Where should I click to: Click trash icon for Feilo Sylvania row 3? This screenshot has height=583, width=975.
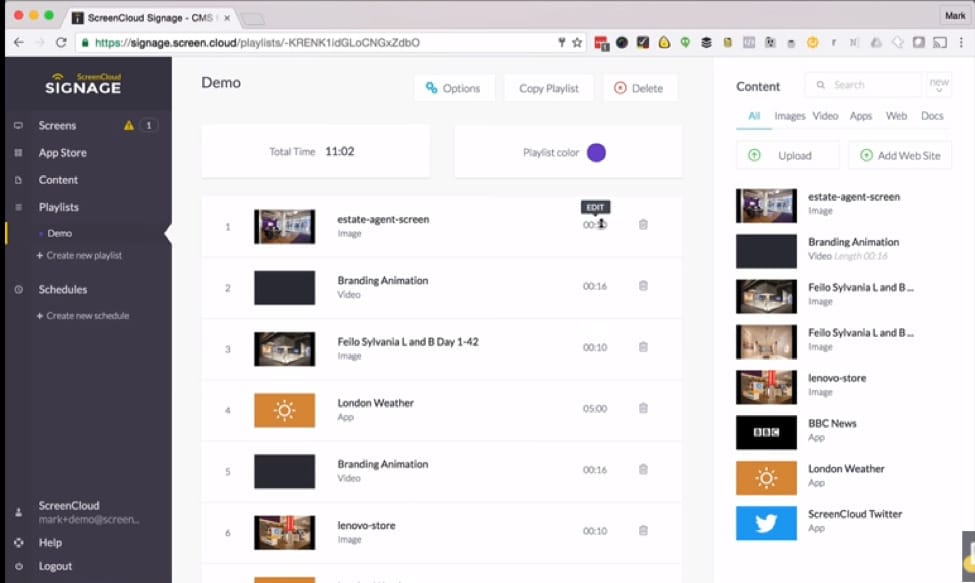click(x=643, y=347)
